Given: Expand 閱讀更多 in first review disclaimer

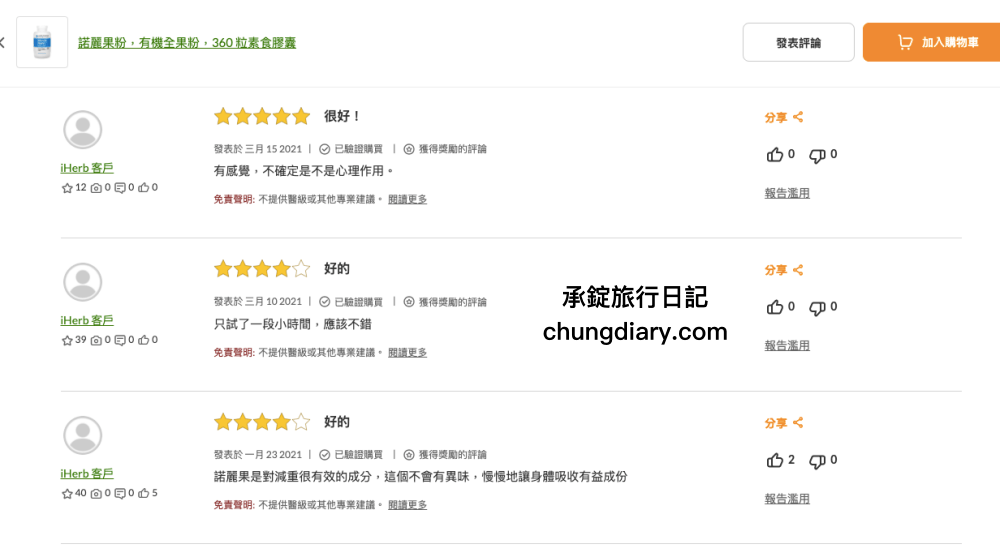Looking at the screenshot, I should (408, 199).
